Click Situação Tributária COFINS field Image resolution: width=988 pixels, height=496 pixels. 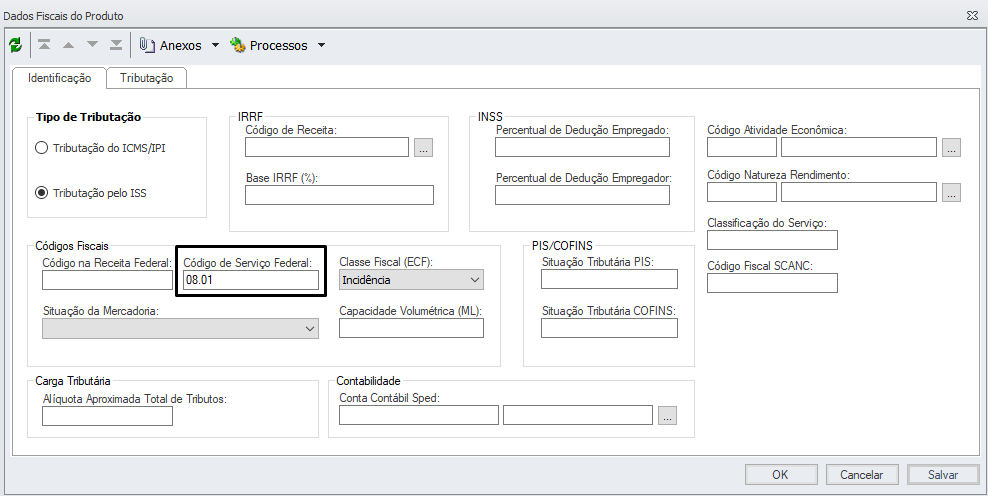pyautogui.click(x=609, y=328)
